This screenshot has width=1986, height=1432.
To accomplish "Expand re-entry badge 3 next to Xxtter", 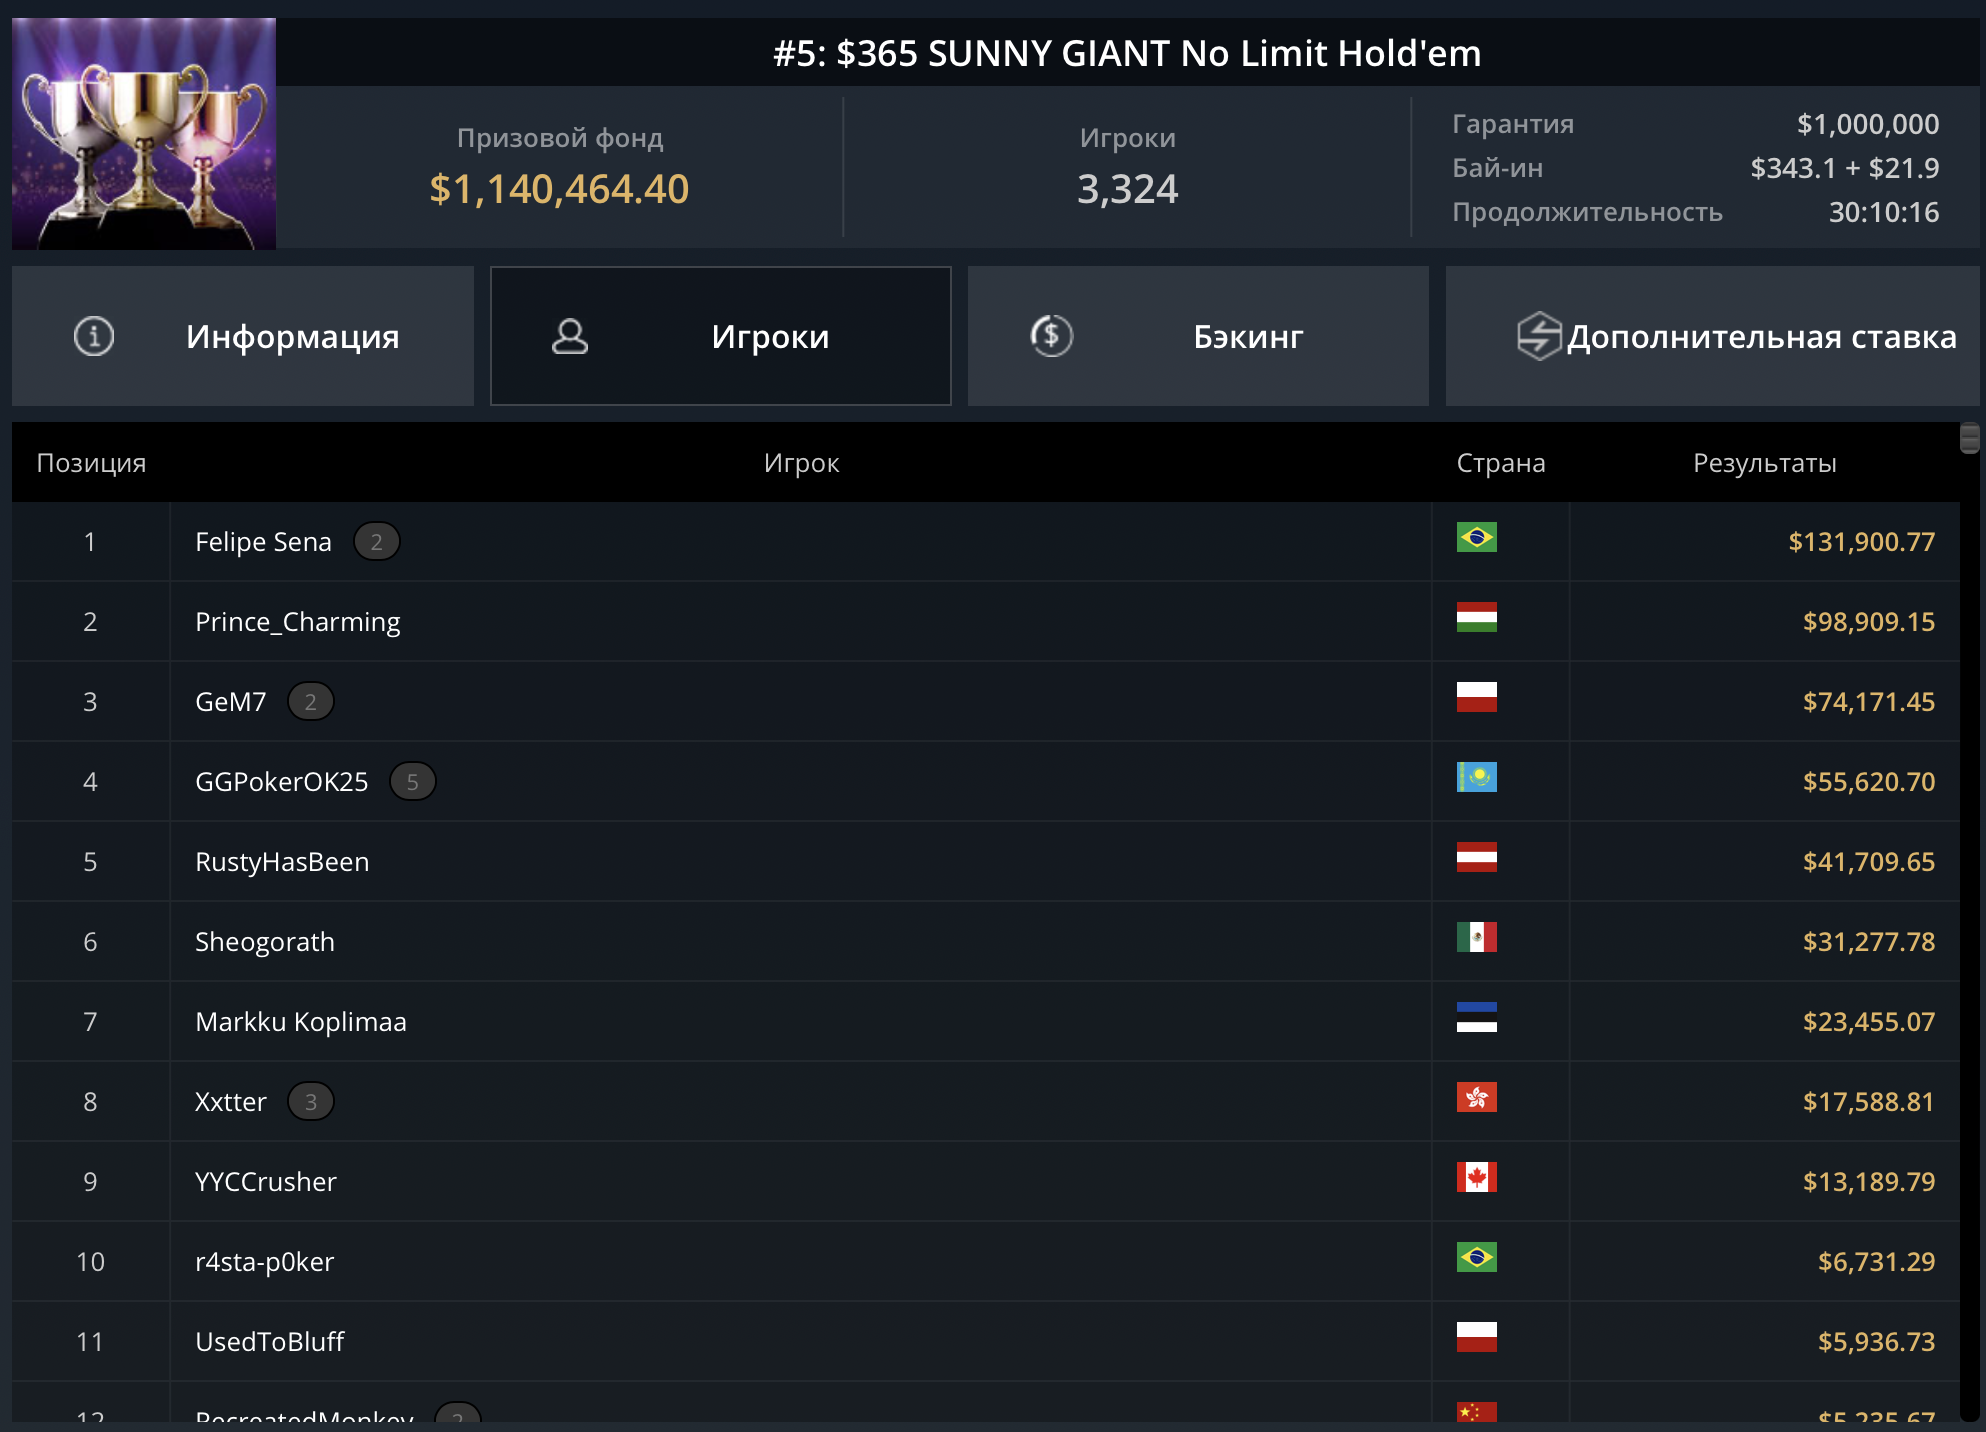I will [311, 1102].
